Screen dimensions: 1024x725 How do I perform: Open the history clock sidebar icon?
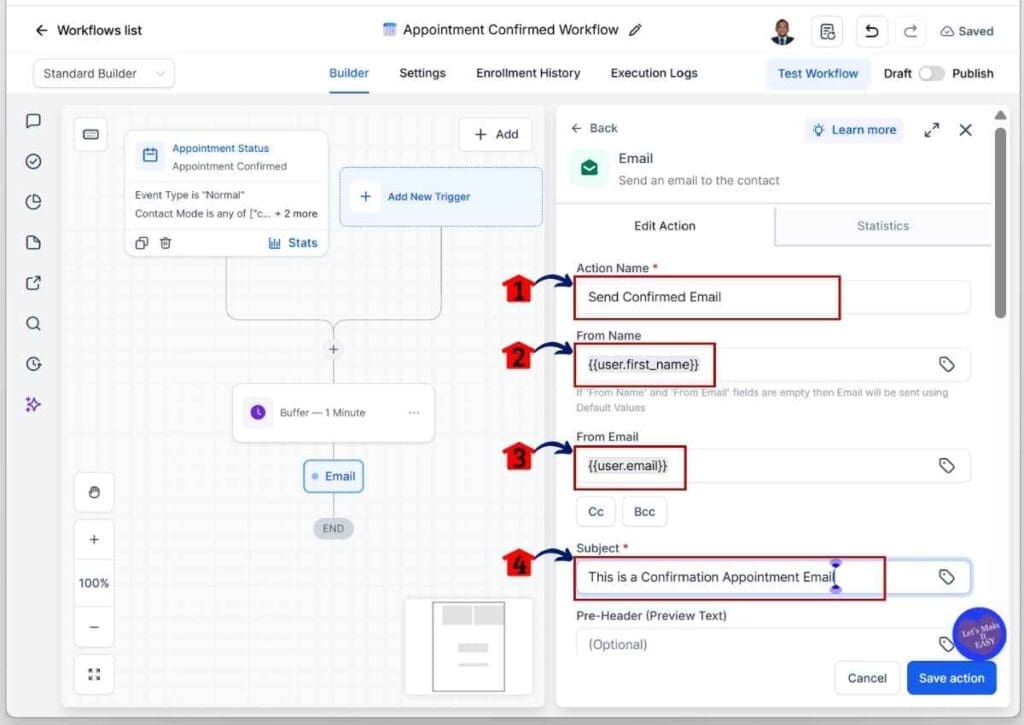[x=33, y=364]
